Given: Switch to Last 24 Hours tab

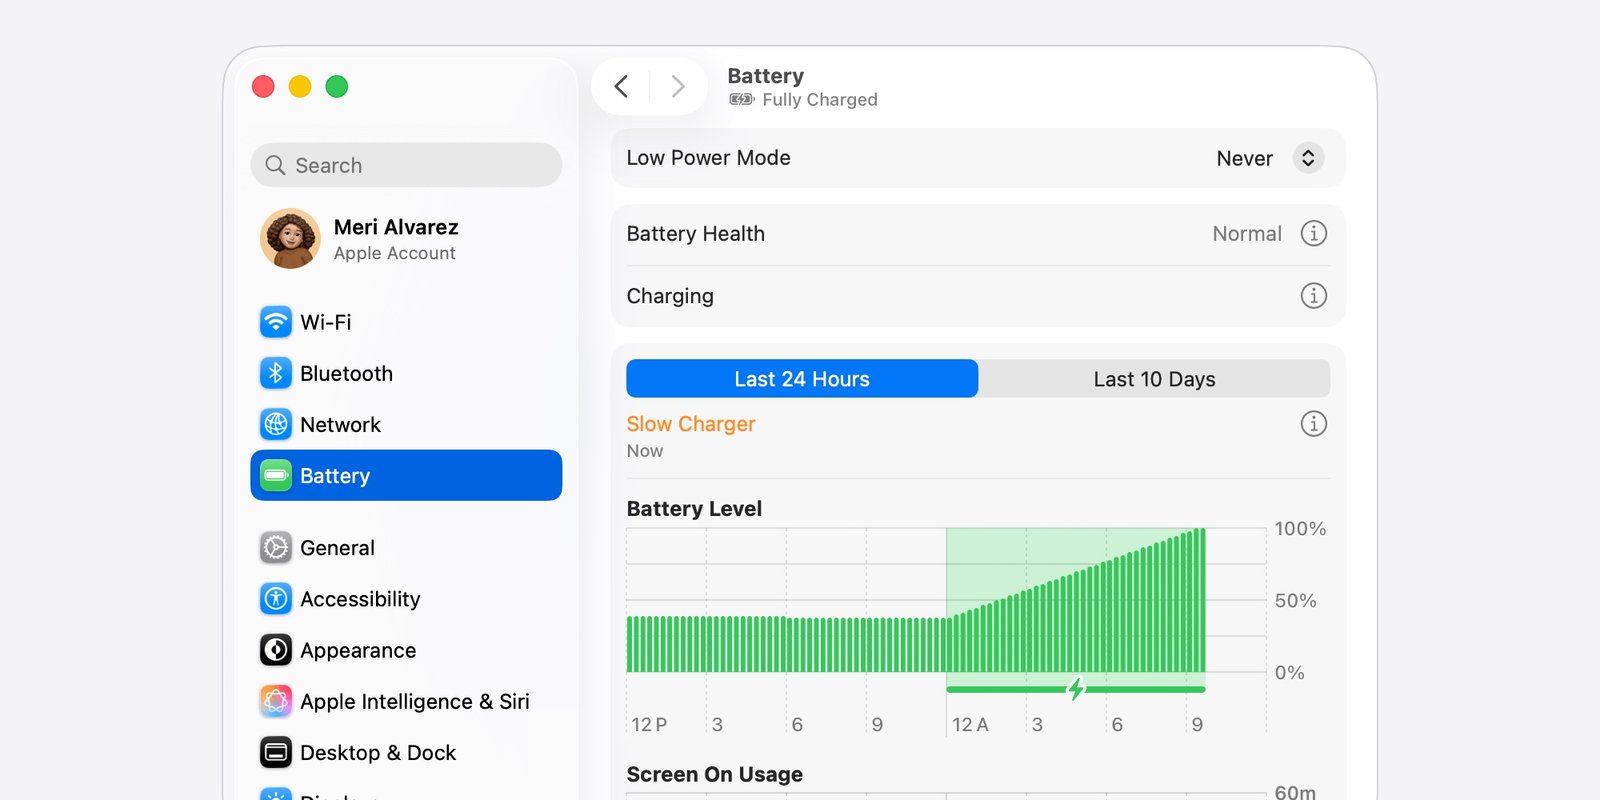Looking at the screenshot, I should (802, 379).
